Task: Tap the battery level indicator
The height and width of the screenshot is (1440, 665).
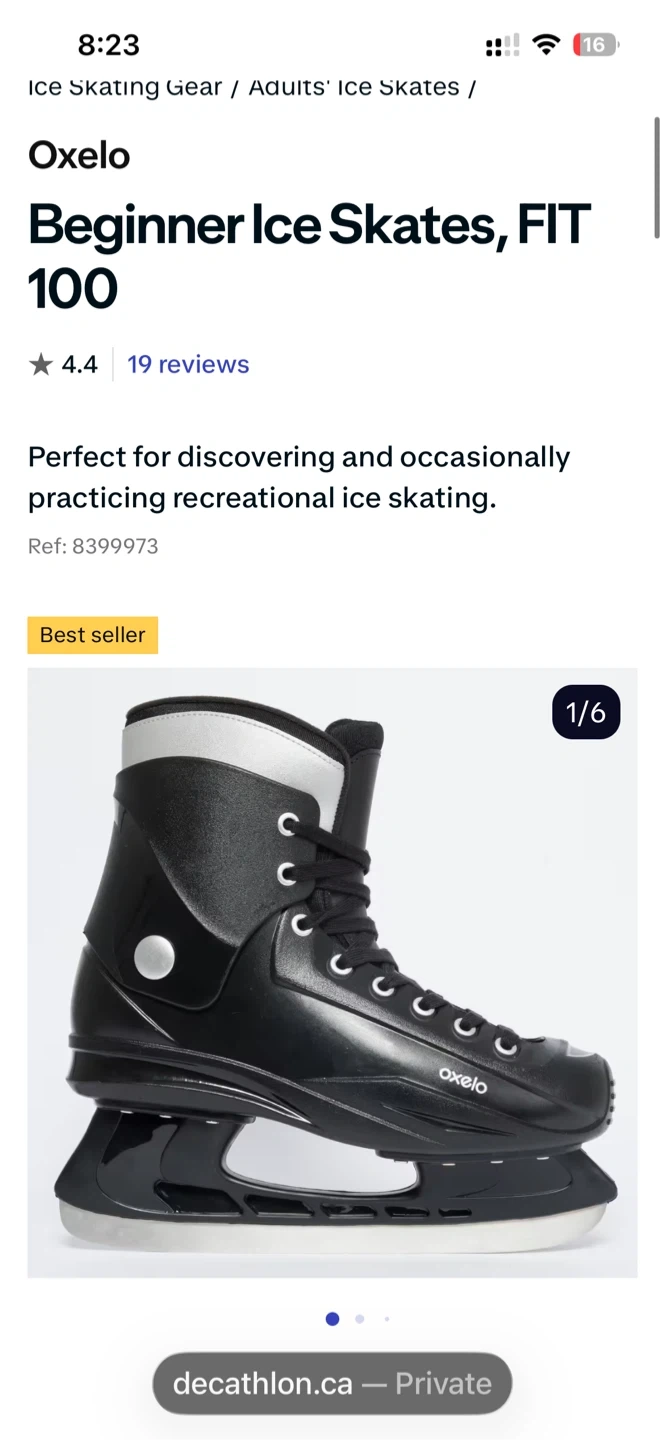Action: [x=594, y=45]
